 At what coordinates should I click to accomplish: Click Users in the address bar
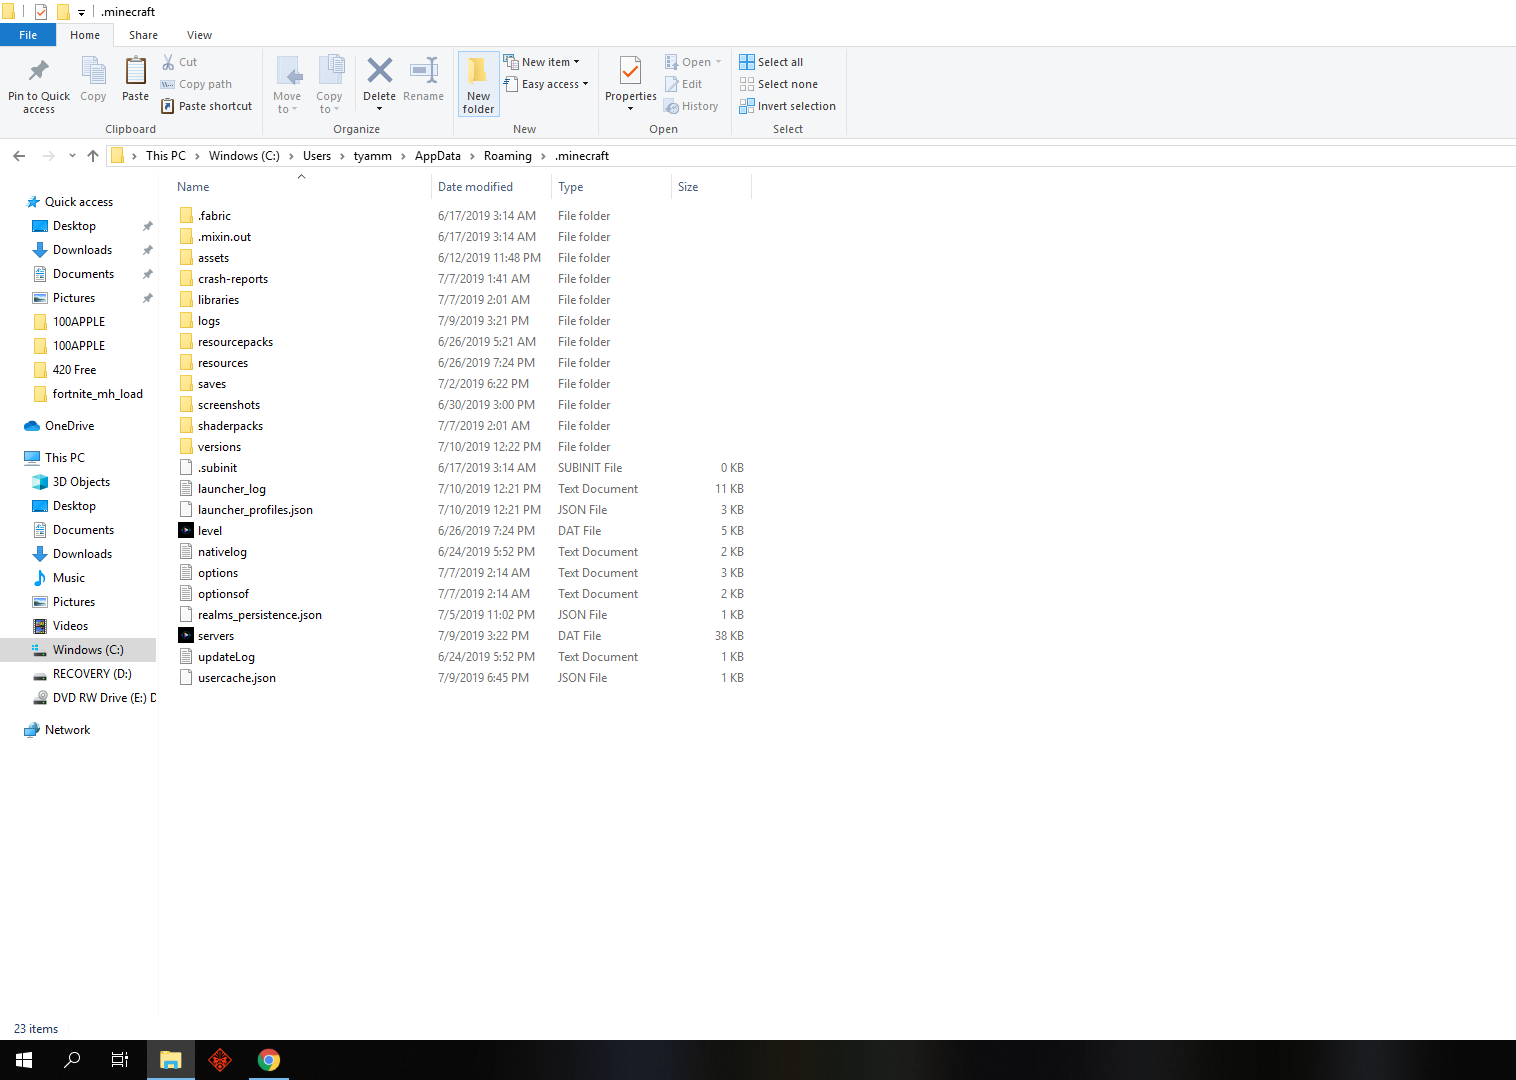[x=317, y=156]
